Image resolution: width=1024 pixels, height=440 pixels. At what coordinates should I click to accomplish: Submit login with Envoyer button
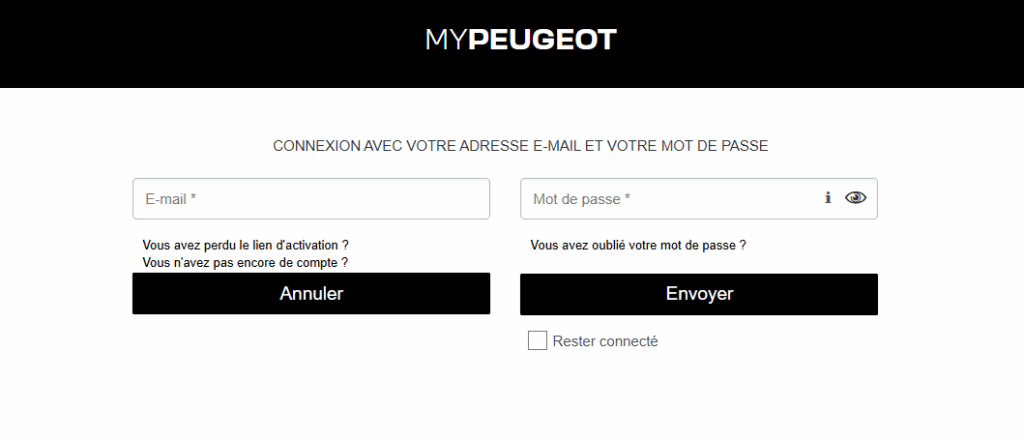pos(699,294)
